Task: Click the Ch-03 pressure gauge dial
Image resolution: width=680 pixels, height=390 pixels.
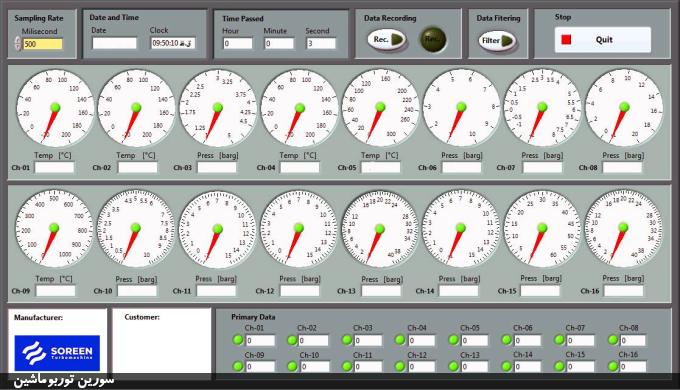Action: tap(218, 108)
